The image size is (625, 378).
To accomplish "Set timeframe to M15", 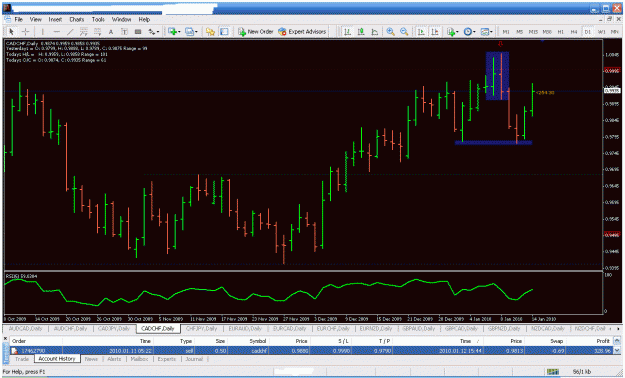I will coord(533,32).
